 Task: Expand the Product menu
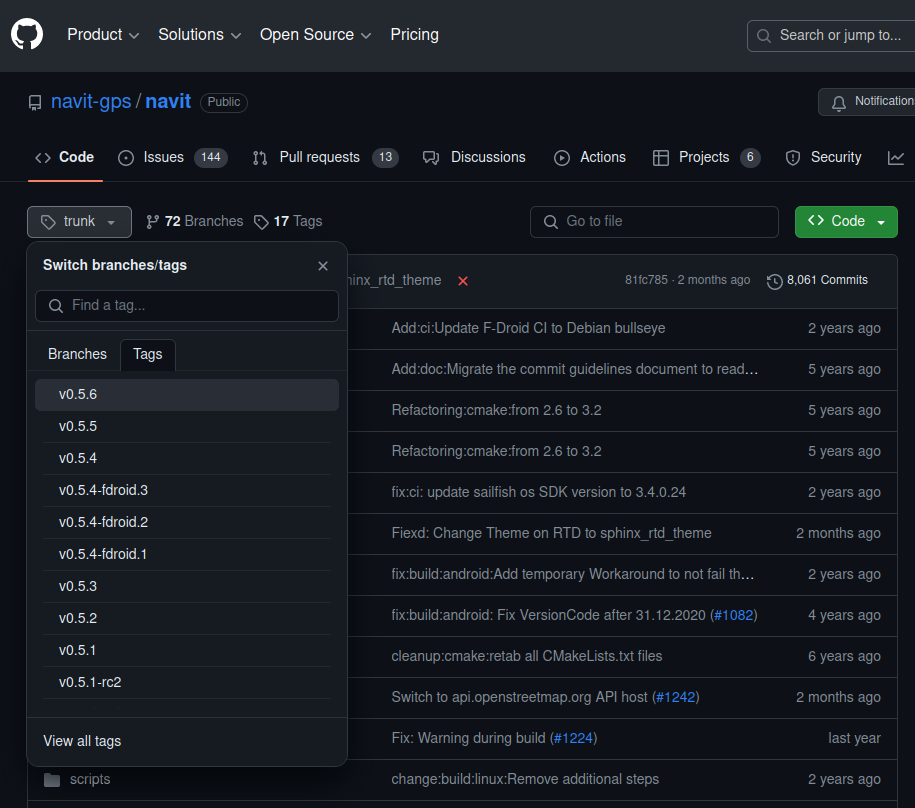[103, 35]
